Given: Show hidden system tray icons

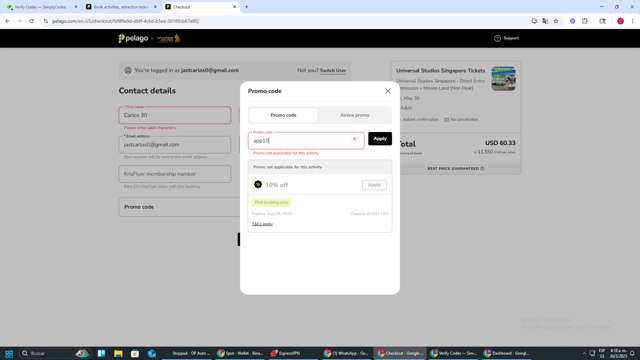Looking at the screenshot, I should pos(584,353).
